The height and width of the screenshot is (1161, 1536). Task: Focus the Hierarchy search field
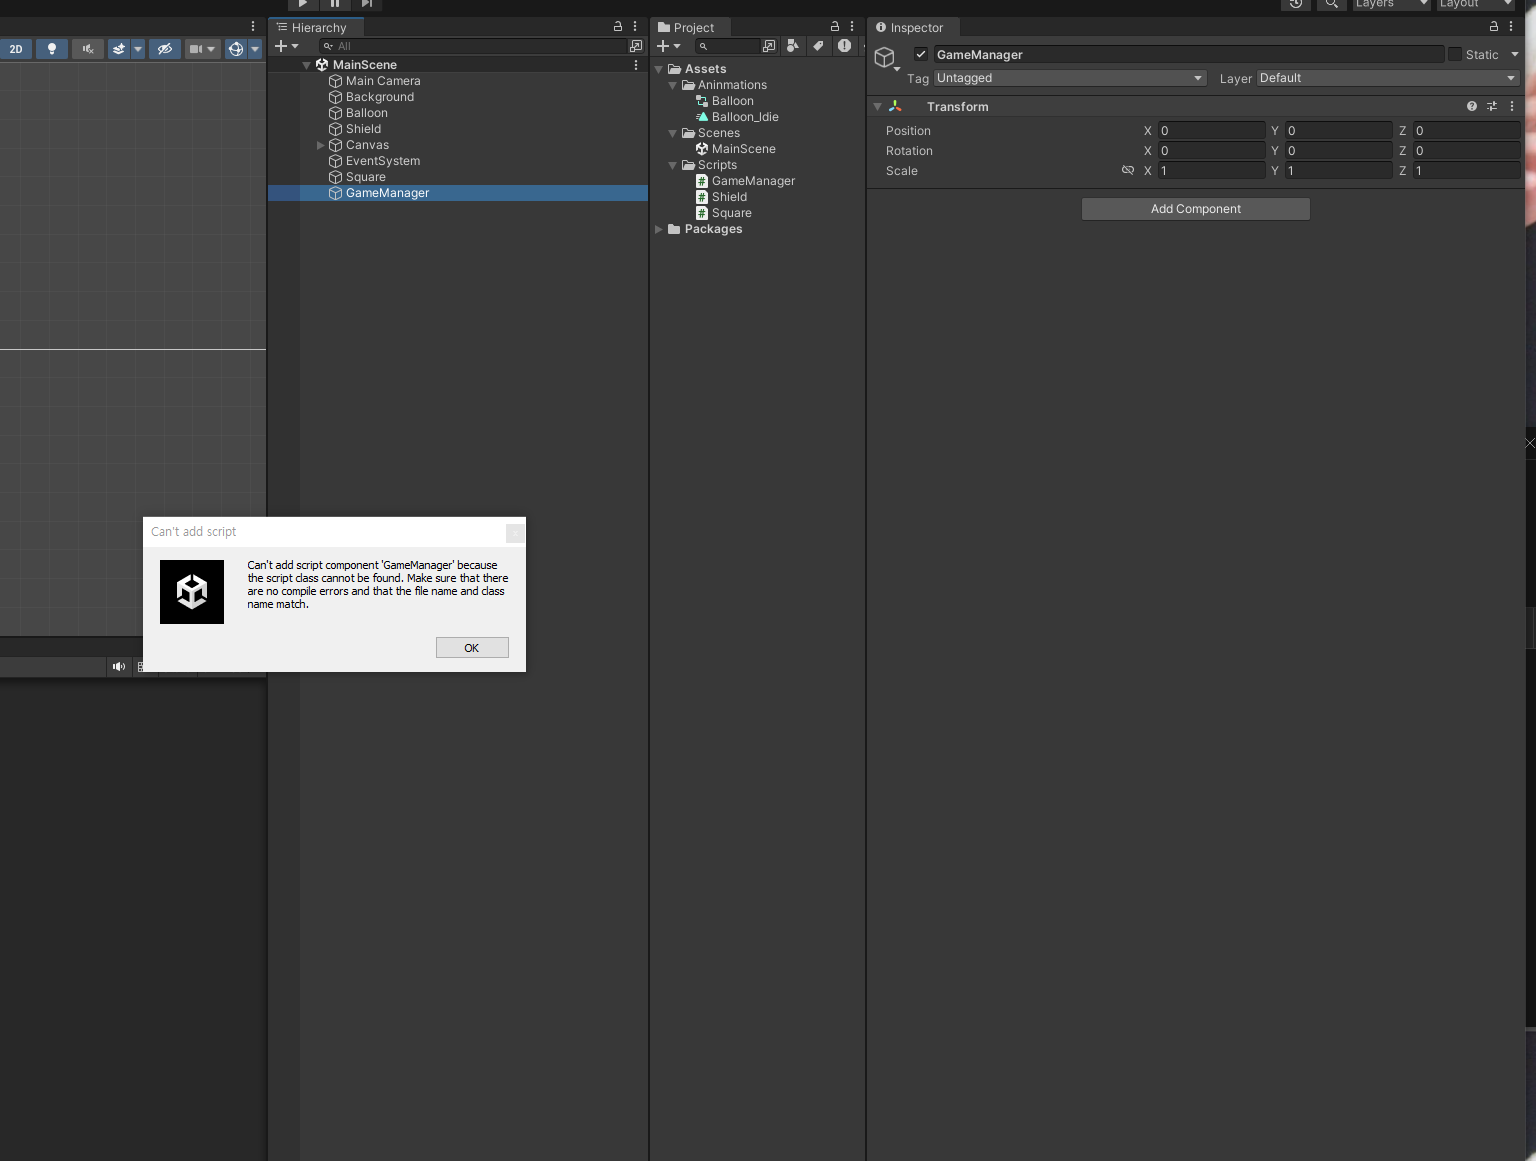(472, 47)
